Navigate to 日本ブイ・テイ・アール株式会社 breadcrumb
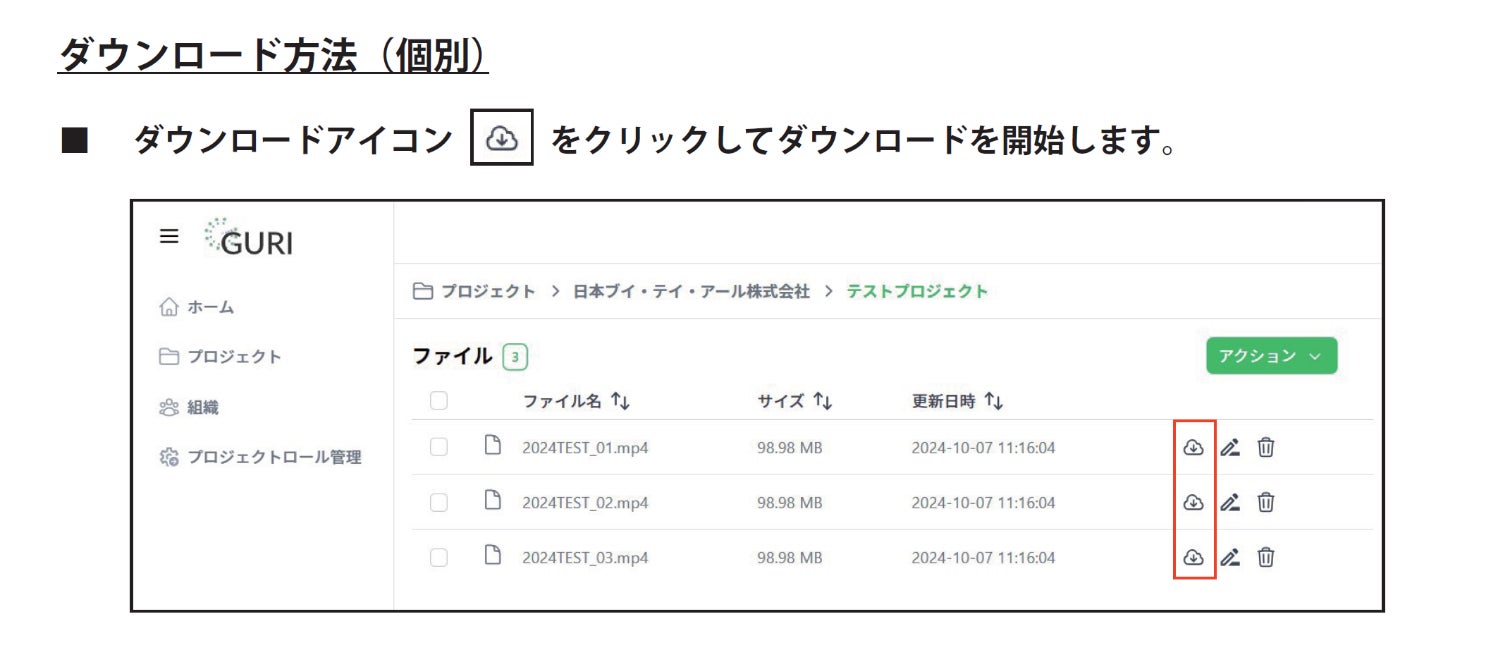This screenshot has width=1510, height=669. [690, 292]
